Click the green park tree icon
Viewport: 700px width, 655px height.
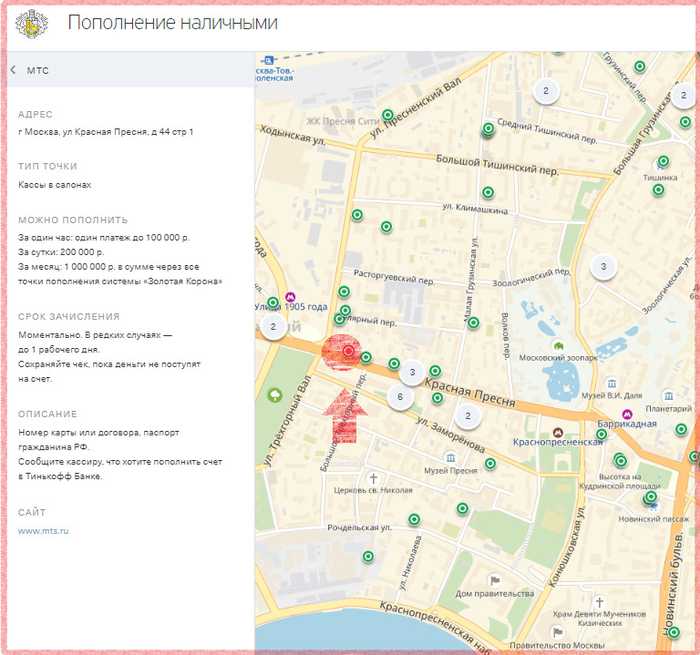pyautogui.click(x=275, y=395)
